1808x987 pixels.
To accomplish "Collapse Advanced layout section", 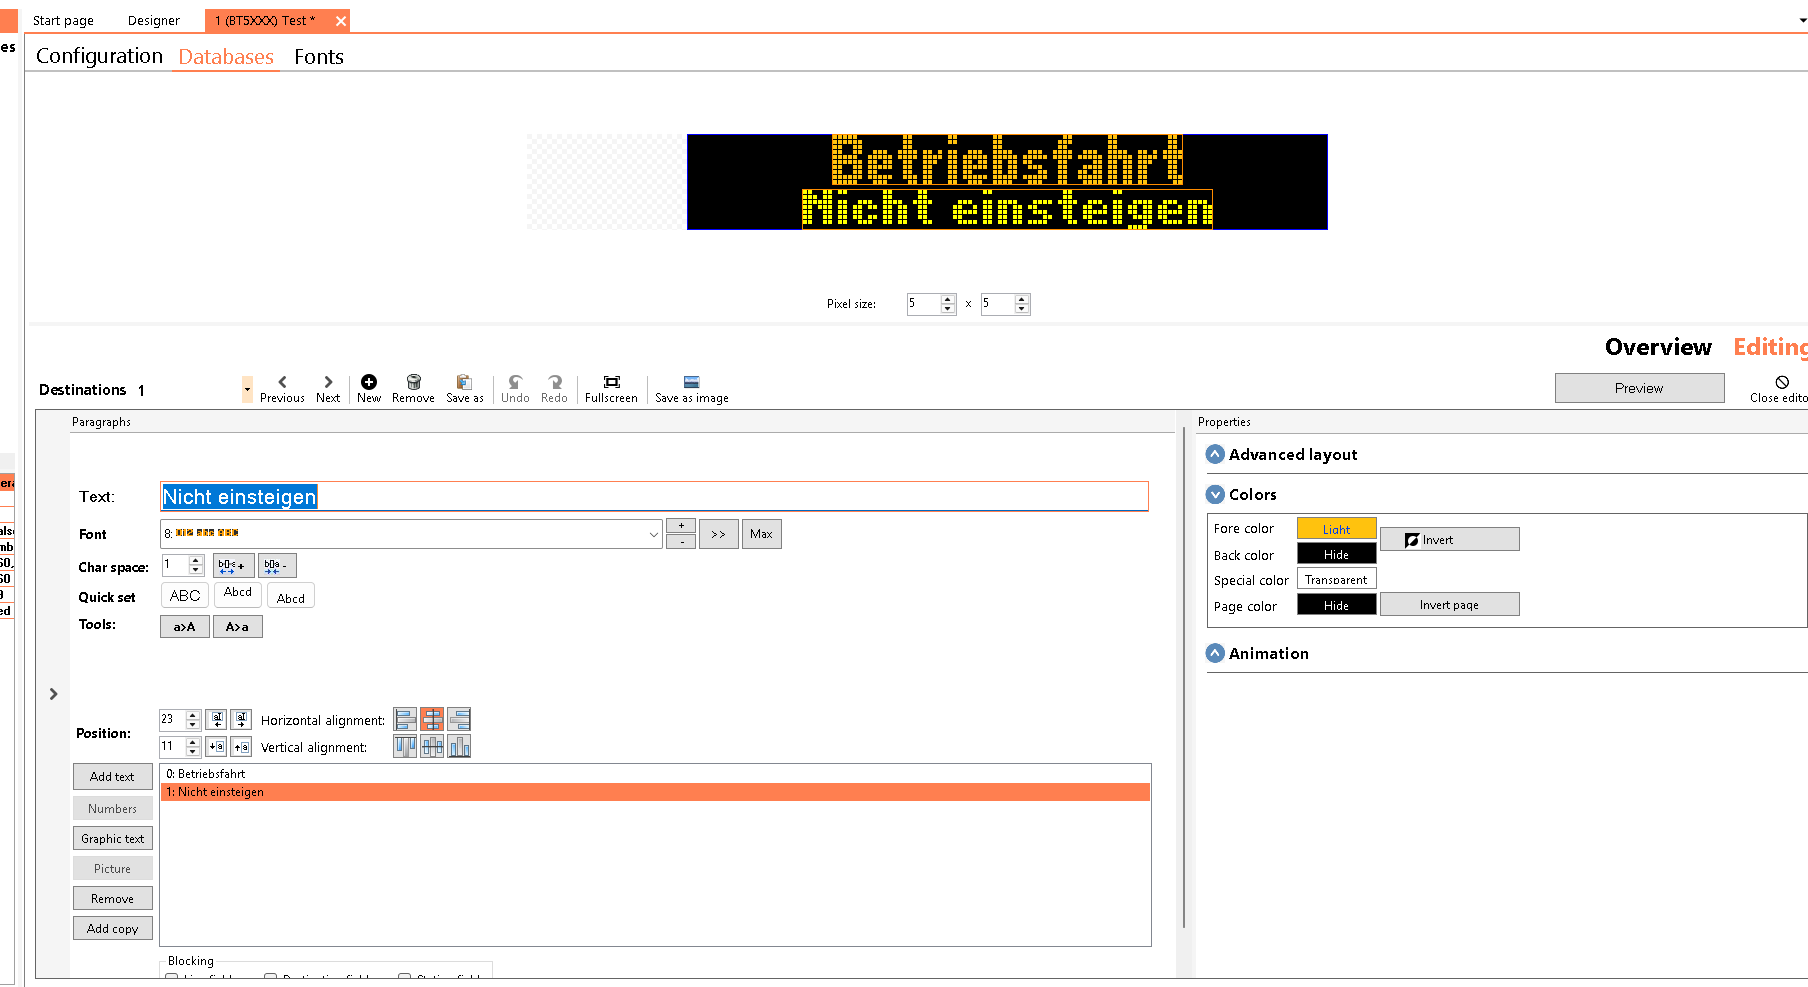I will (1215, 454).
